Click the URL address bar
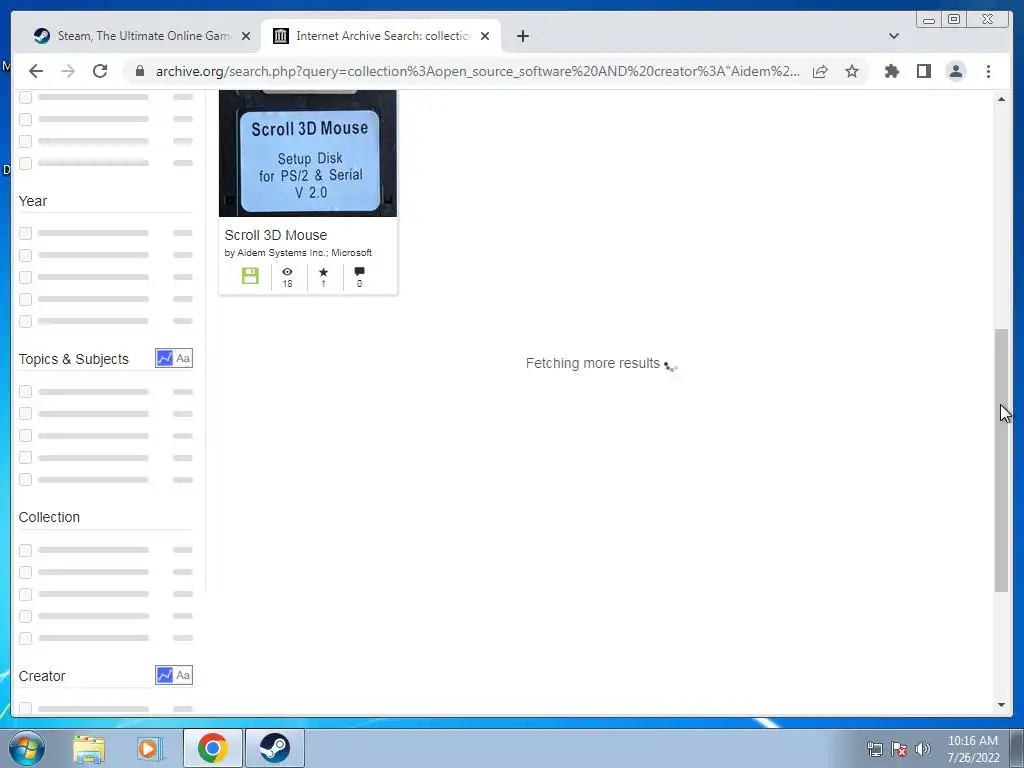 coord(477,71)
